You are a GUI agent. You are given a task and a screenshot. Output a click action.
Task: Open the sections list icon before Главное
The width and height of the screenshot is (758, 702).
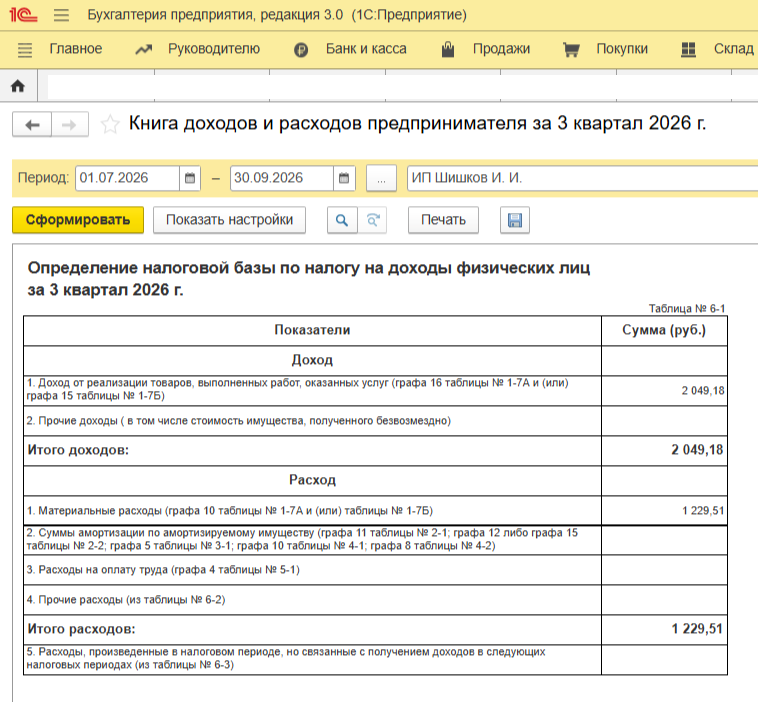point(25,50)
